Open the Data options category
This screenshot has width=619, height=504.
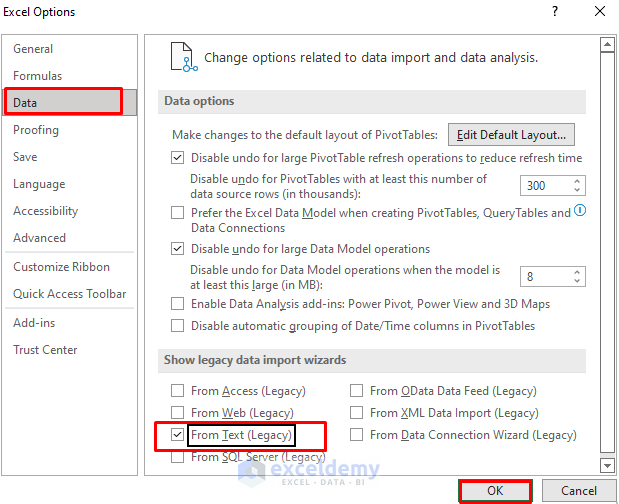click(27, 102)
